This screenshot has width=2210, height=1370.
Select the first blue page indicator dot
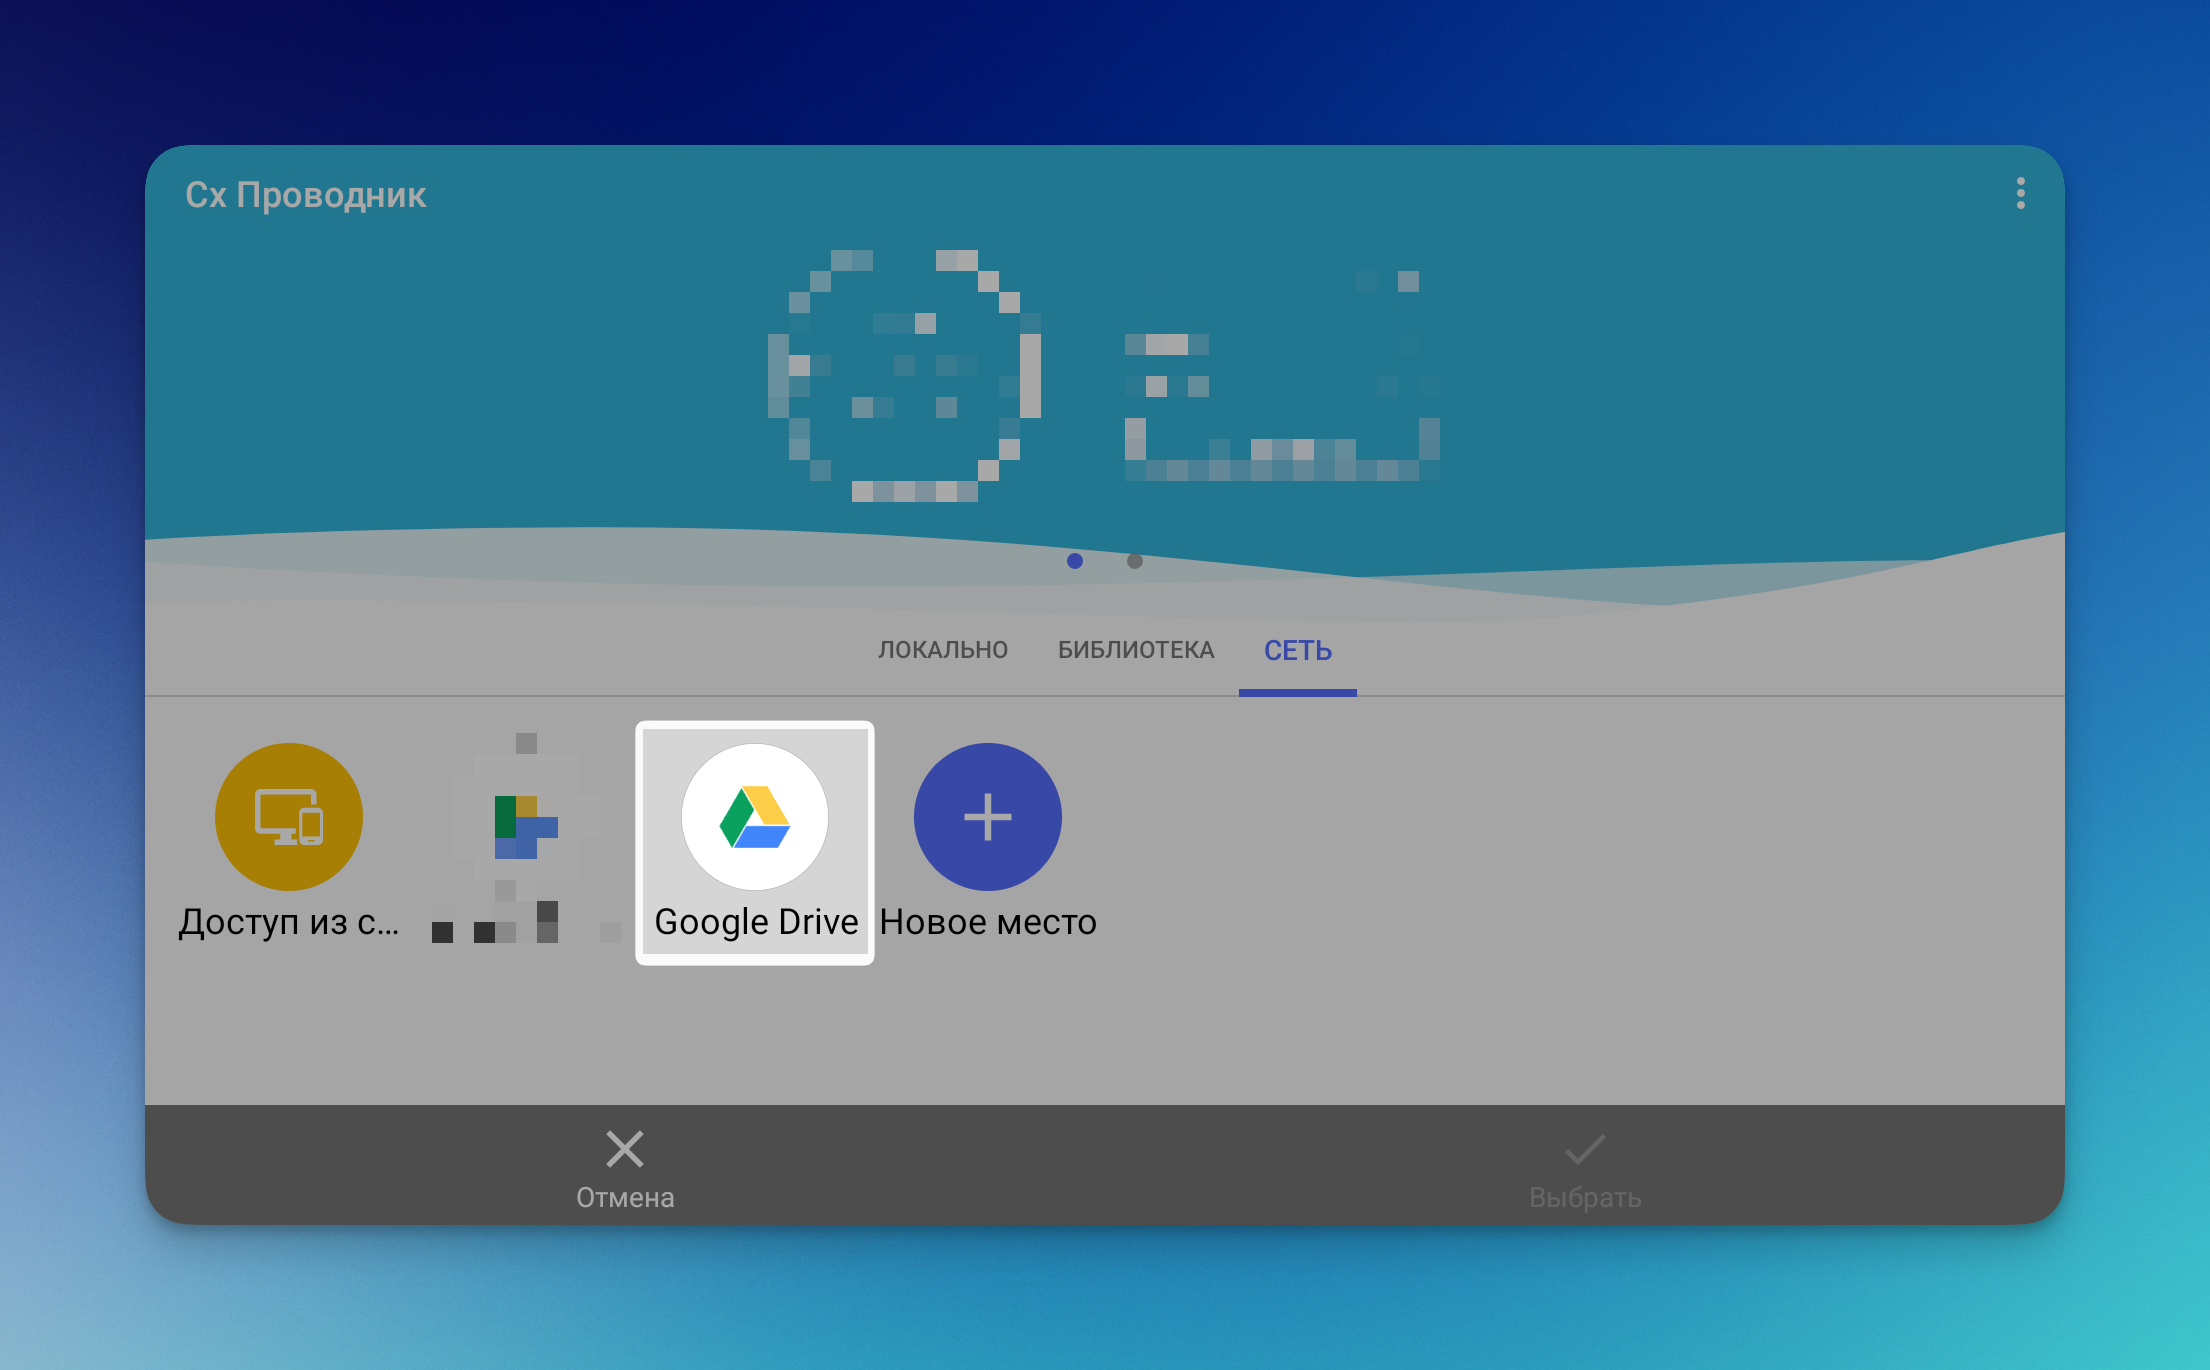1075,561
